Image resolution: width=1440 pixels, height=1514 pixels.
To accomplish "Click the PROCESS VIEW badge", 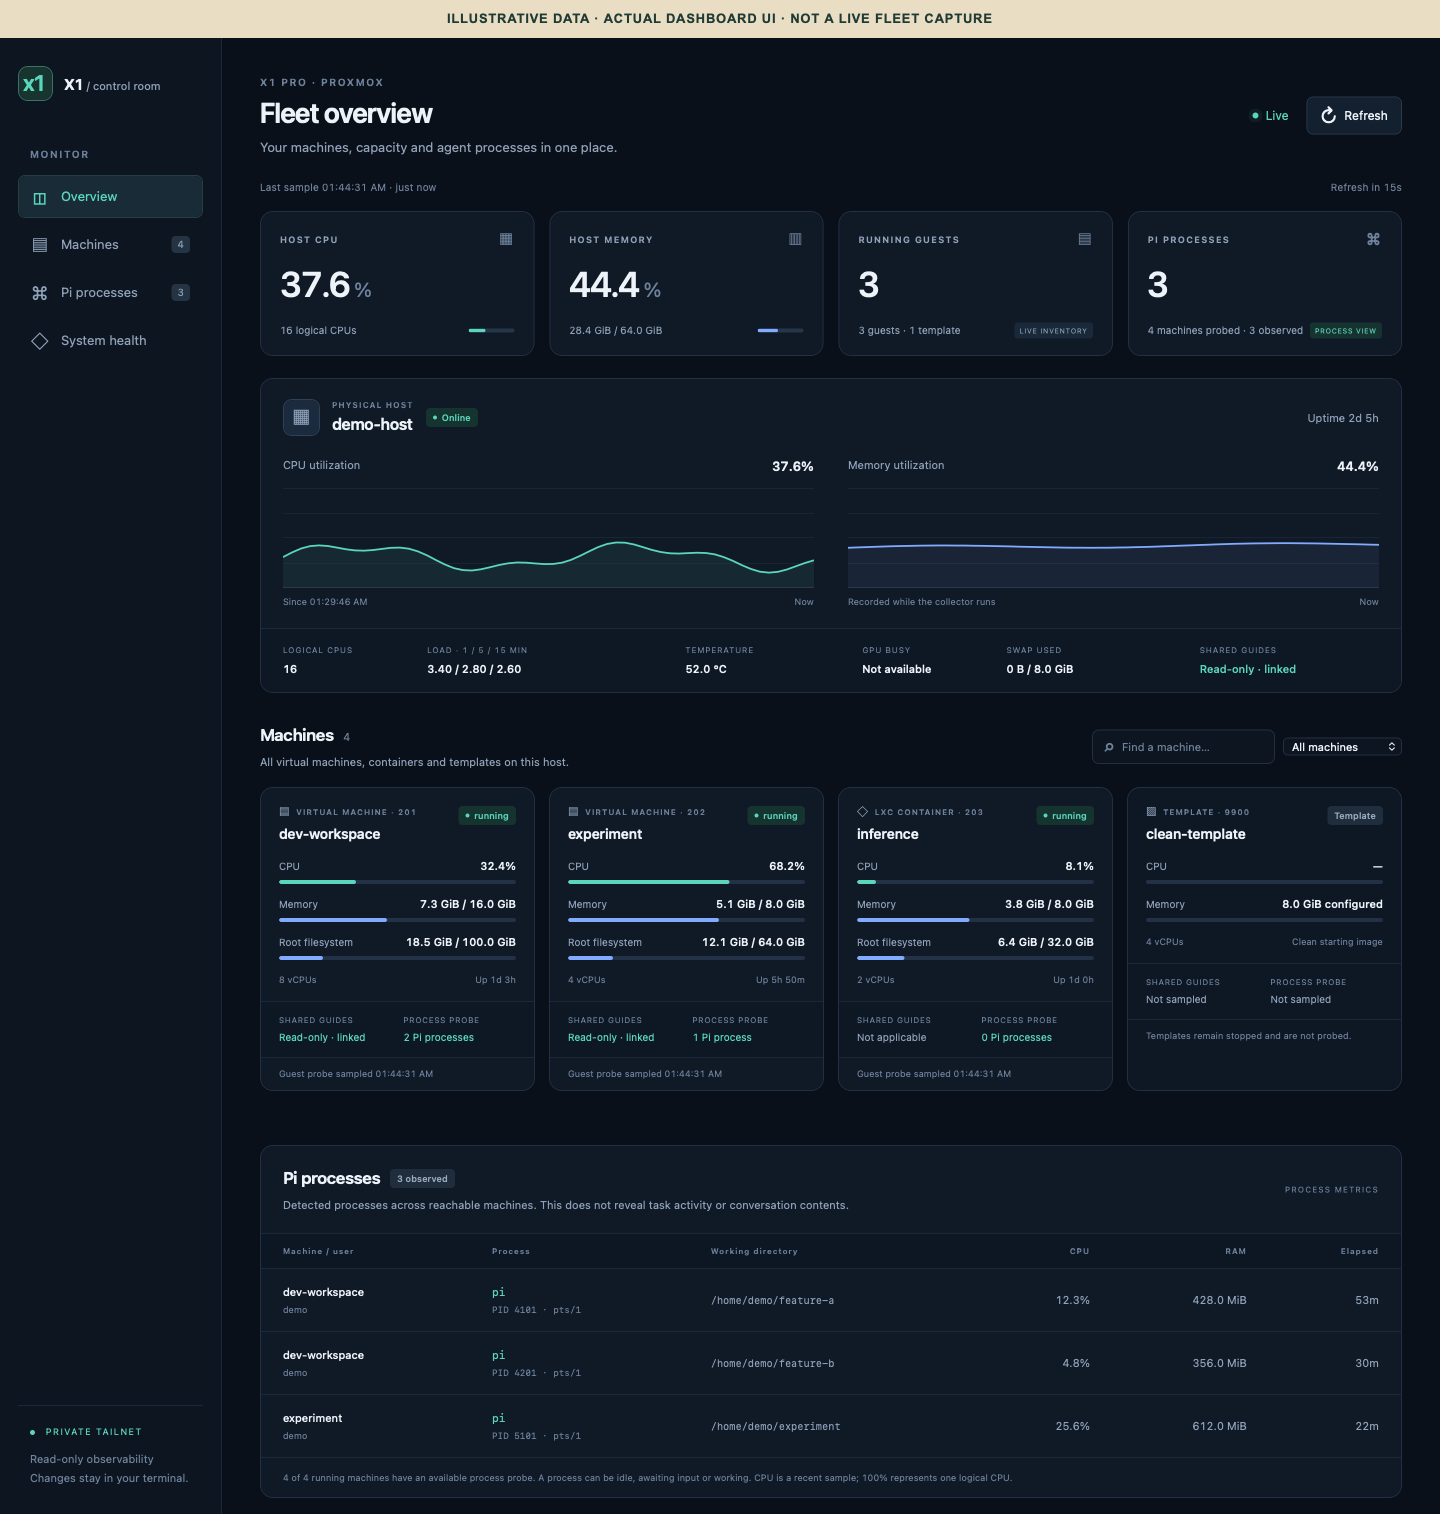I will tap(1346, 331).
